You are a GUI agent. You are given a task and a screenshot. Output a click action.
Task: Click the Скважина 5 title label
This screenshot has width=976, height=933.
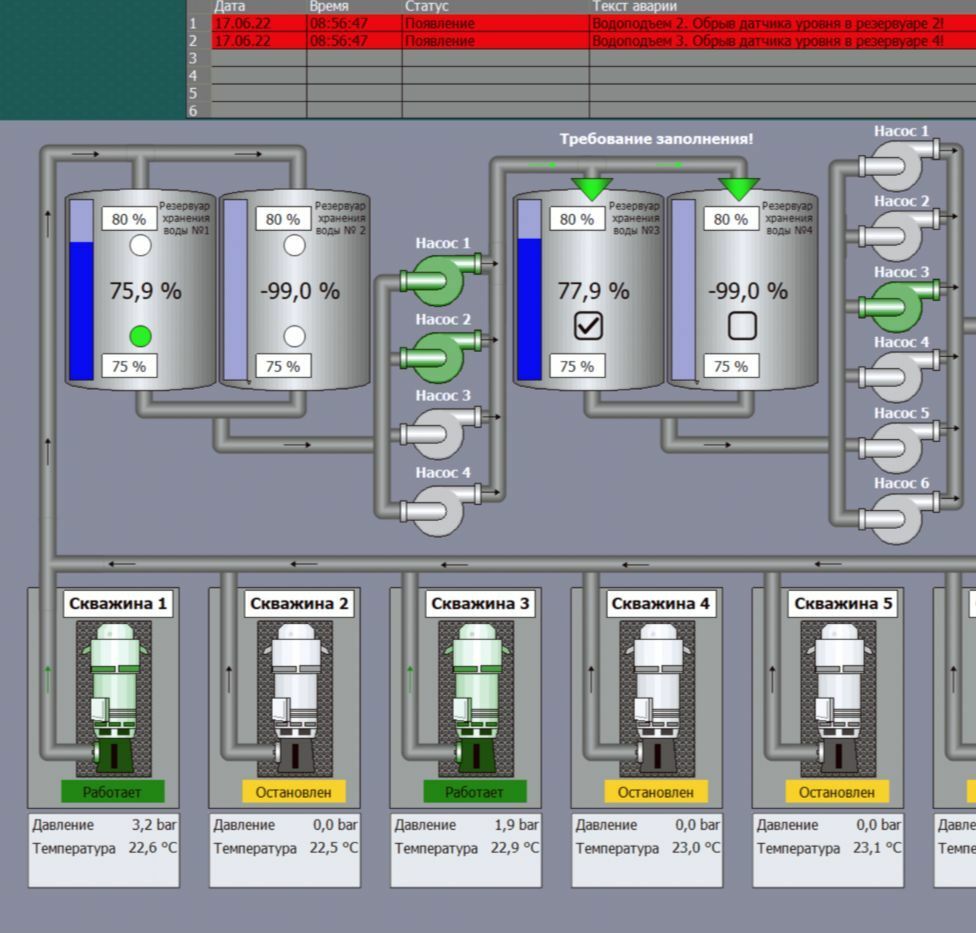coord(843,604)
